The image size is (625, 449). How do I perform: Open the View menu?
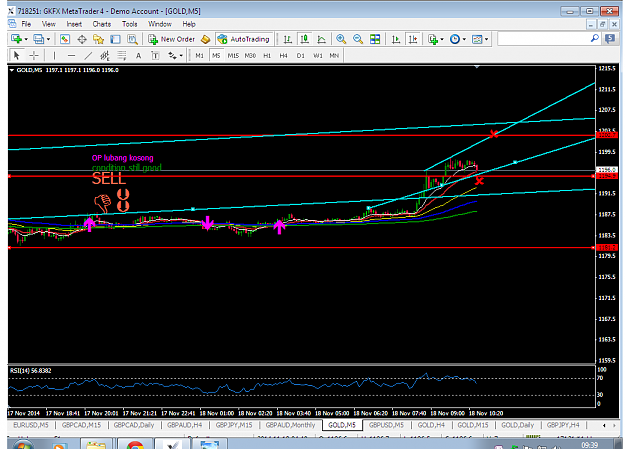coord(49,24)
